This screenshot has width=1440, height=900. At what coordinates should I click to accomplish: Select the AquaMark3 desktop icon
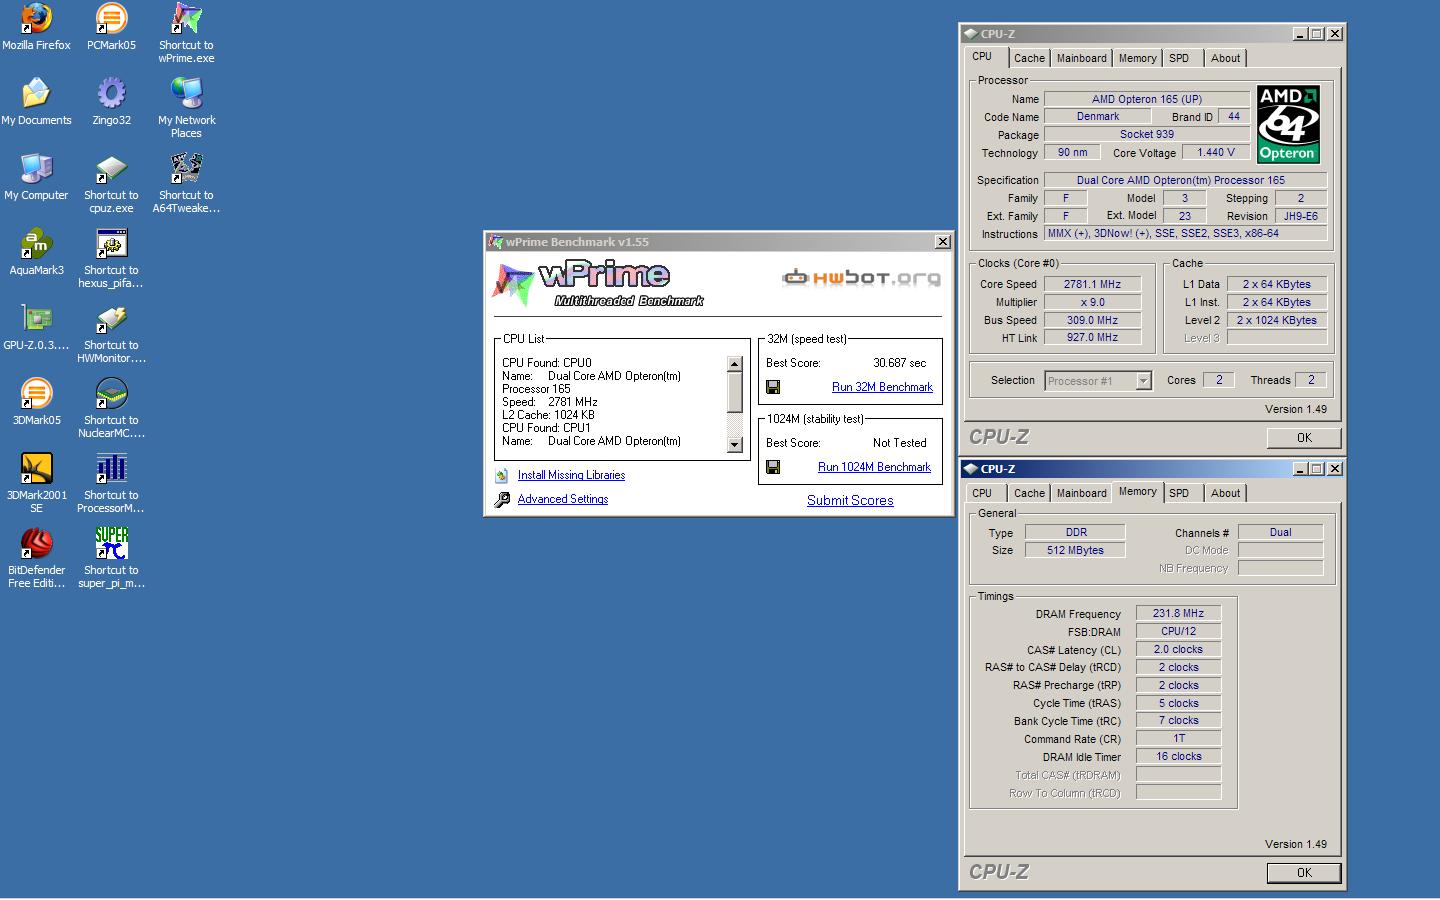[36, 243]
